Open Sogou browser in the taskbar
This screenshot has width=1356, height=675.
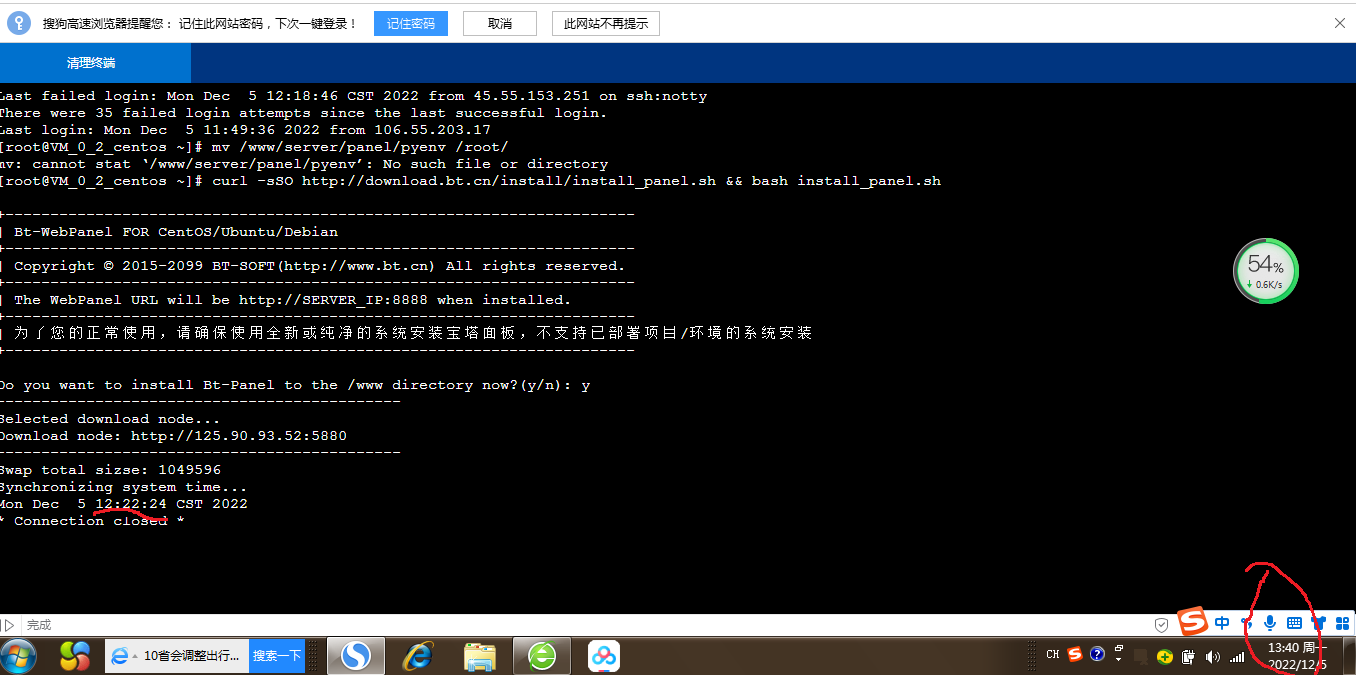pyautogui.click(x=356, y=656)
